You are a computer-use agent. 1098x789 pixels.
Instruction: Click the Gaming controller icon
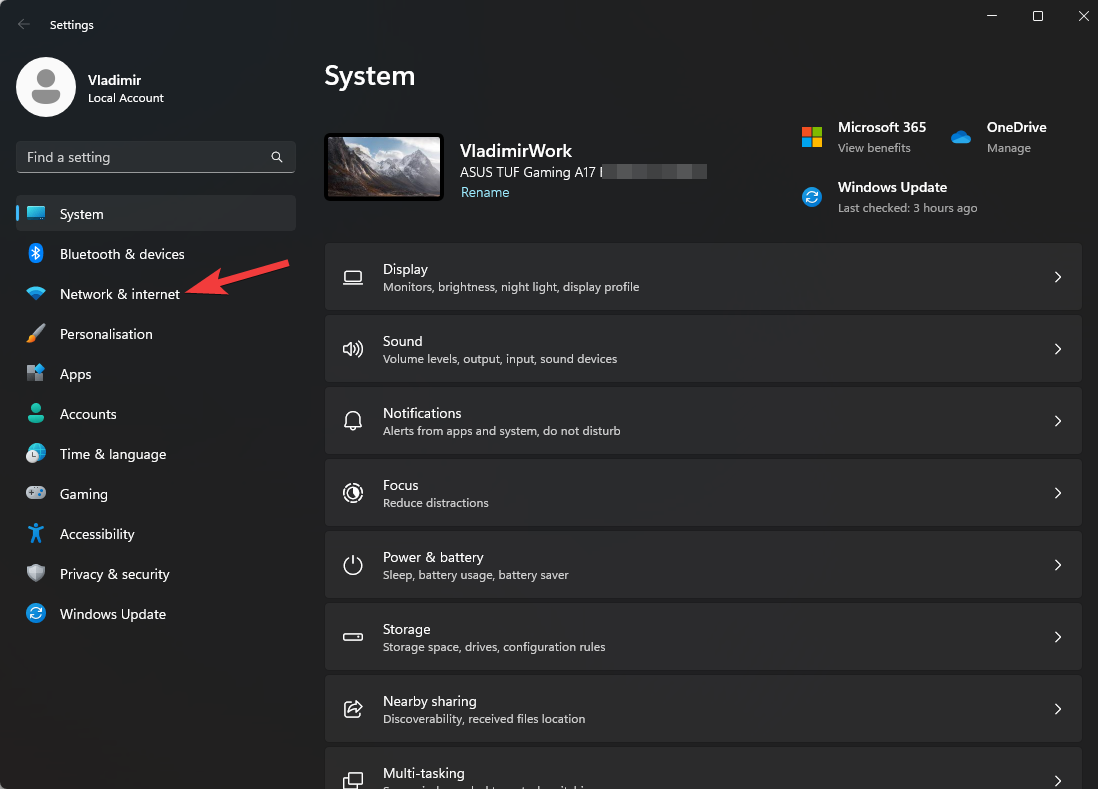pyautogui.click(x=36, y=494)
